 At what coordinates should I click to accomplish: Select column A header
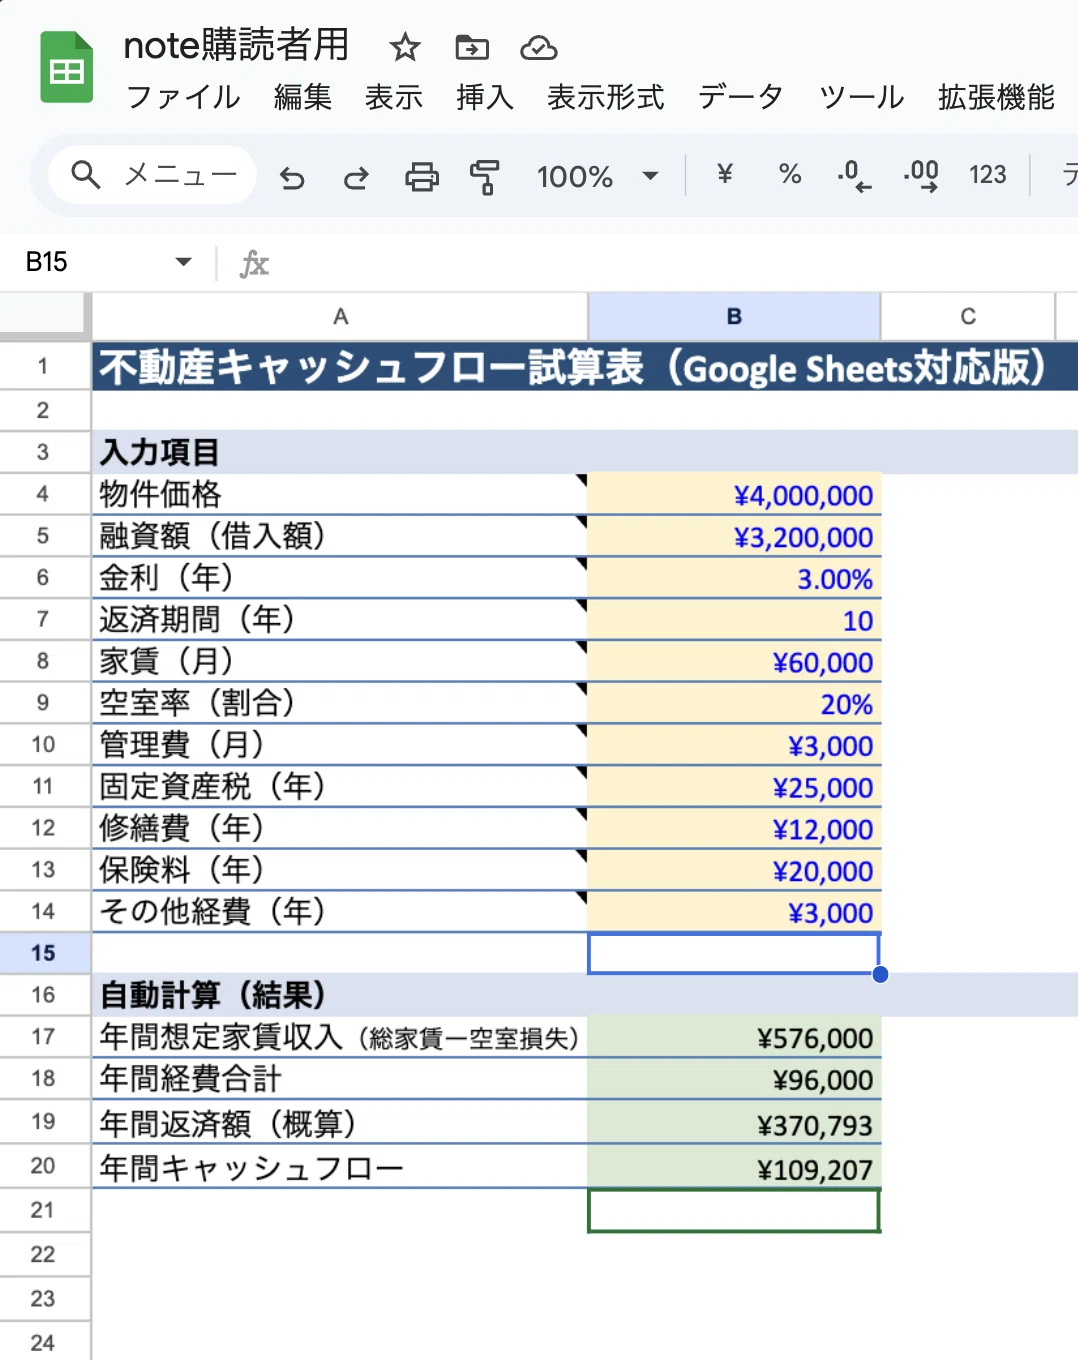pyautogui.click(x=340, y=317)
